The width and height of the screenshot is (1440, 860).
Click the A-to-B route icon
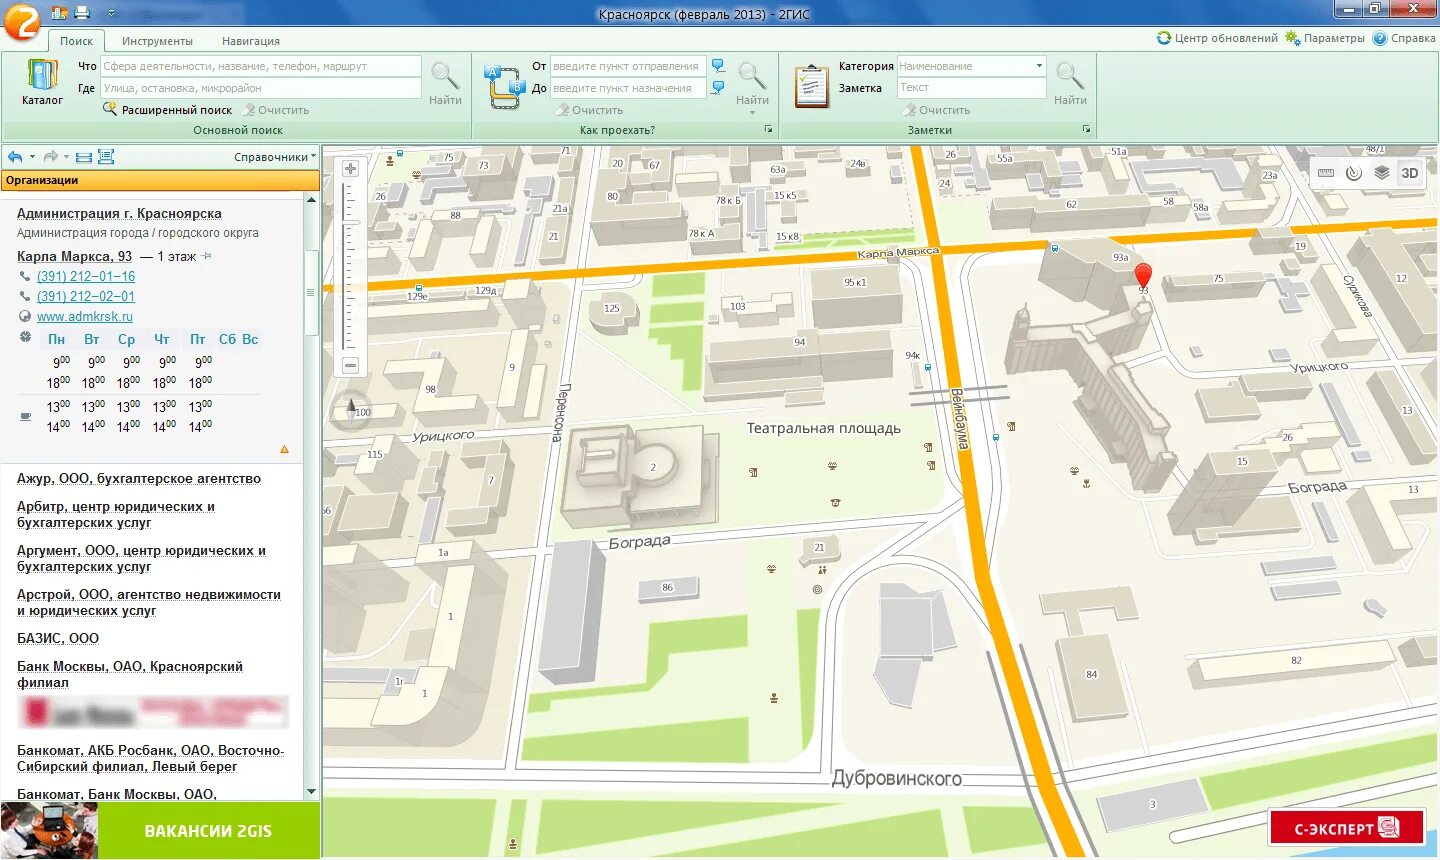click(504, 86)
